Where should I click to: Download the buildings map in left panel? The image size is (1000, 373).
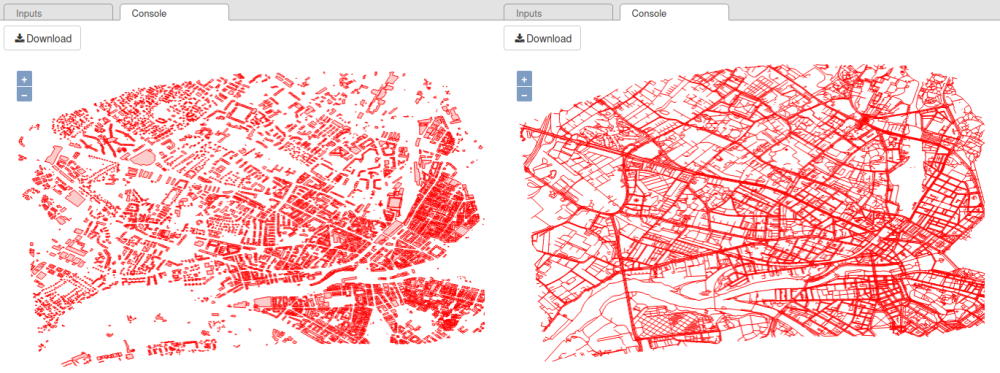click(43, 38)
